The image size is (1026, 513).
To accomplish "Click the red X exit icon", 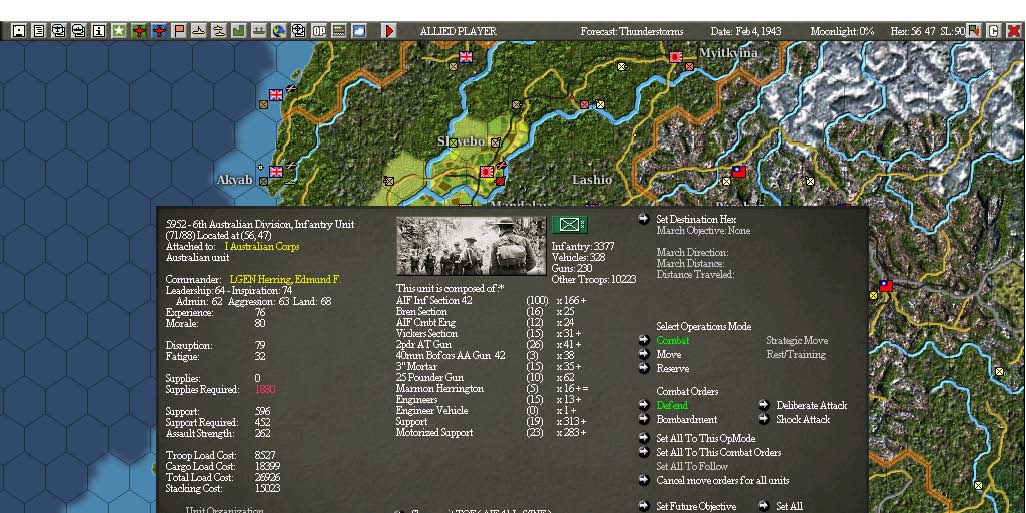I will [x=1014, y=31].
